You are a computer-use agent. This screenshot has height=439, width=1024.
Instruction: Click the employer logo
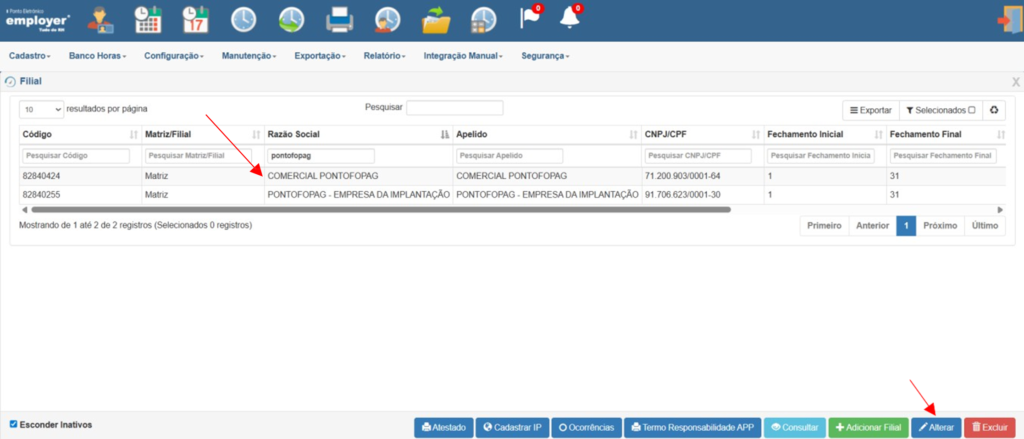[x=37, y=20]
